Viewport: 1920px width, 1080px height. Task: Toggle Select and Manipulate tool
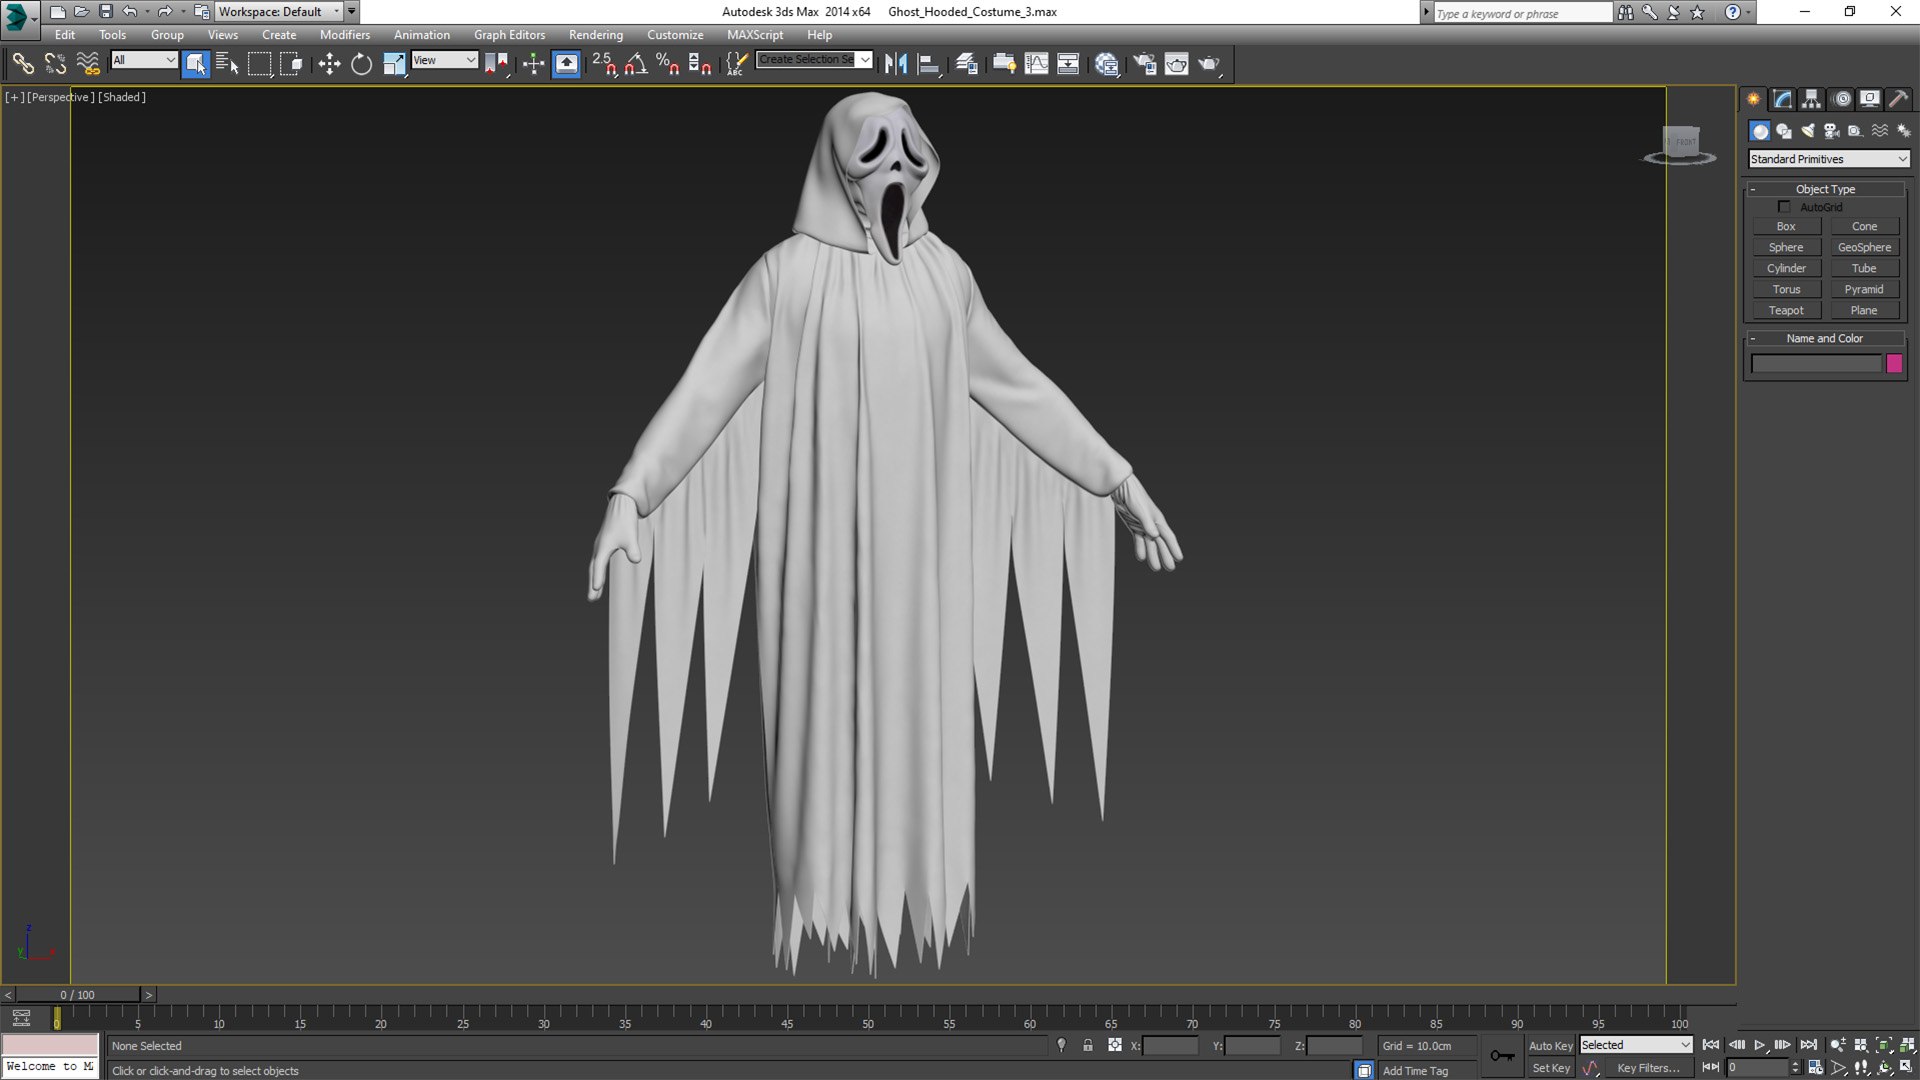point(533,64)
